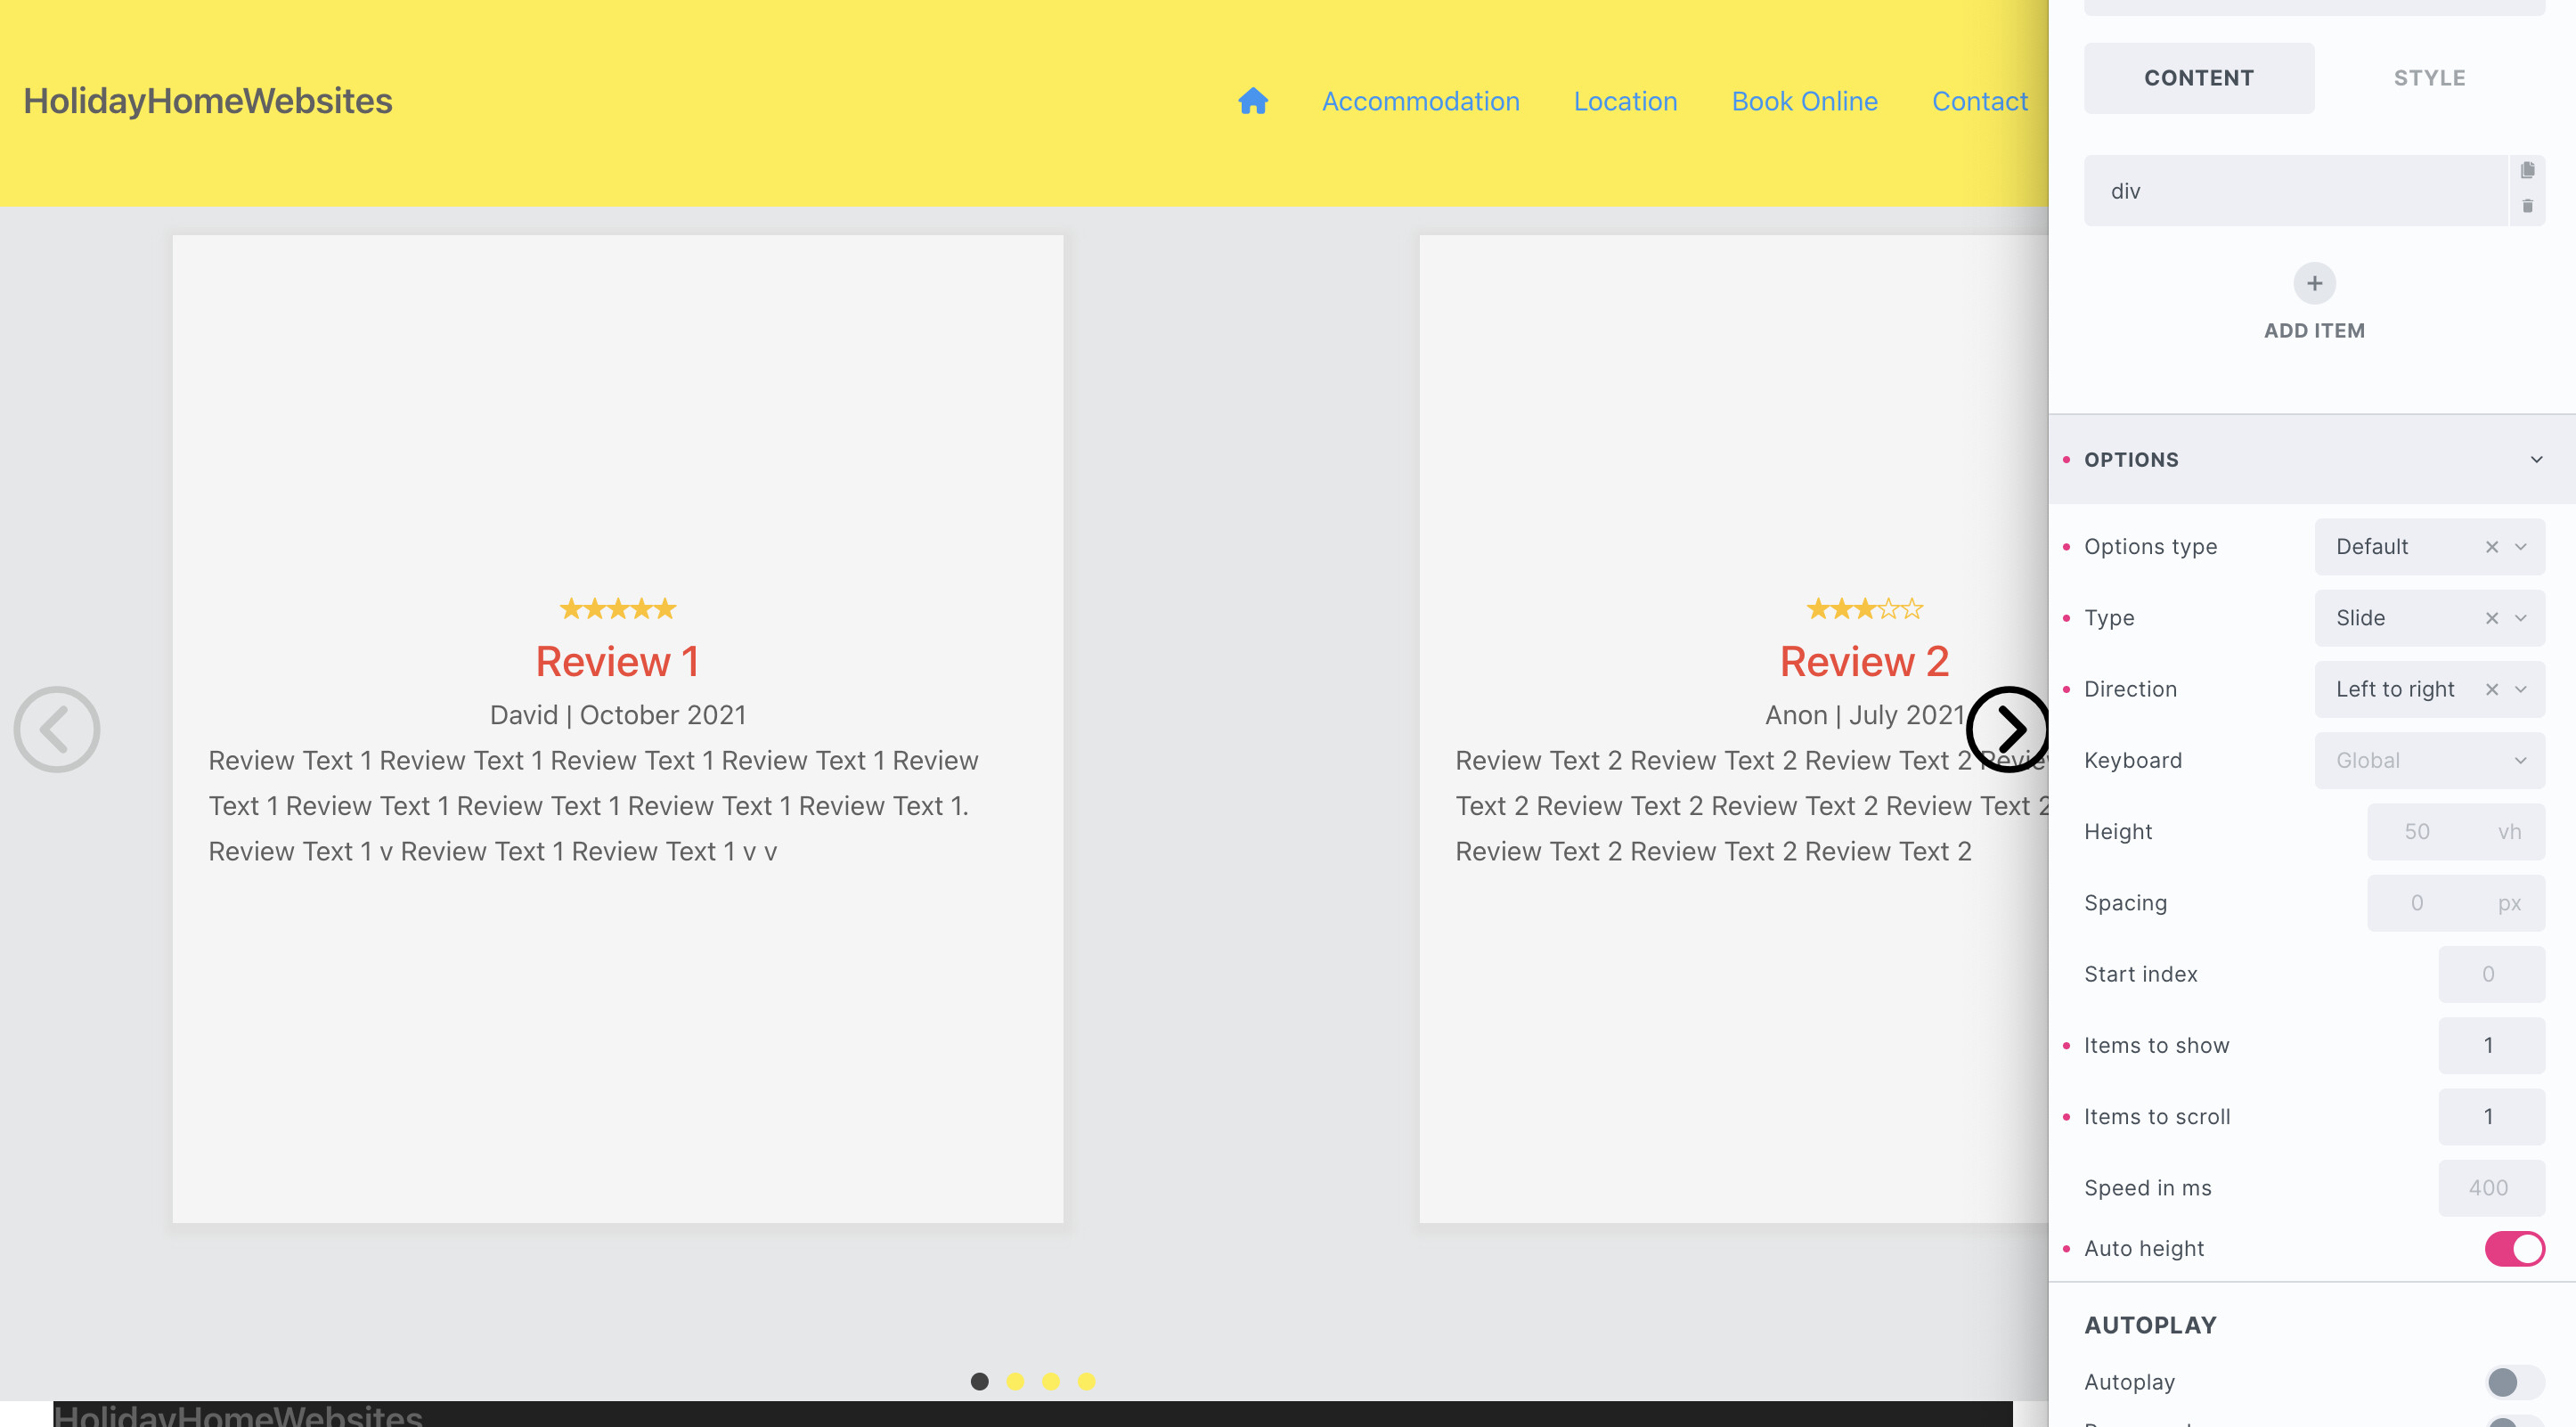Click the Review 1 heading

tap(617, 661)
